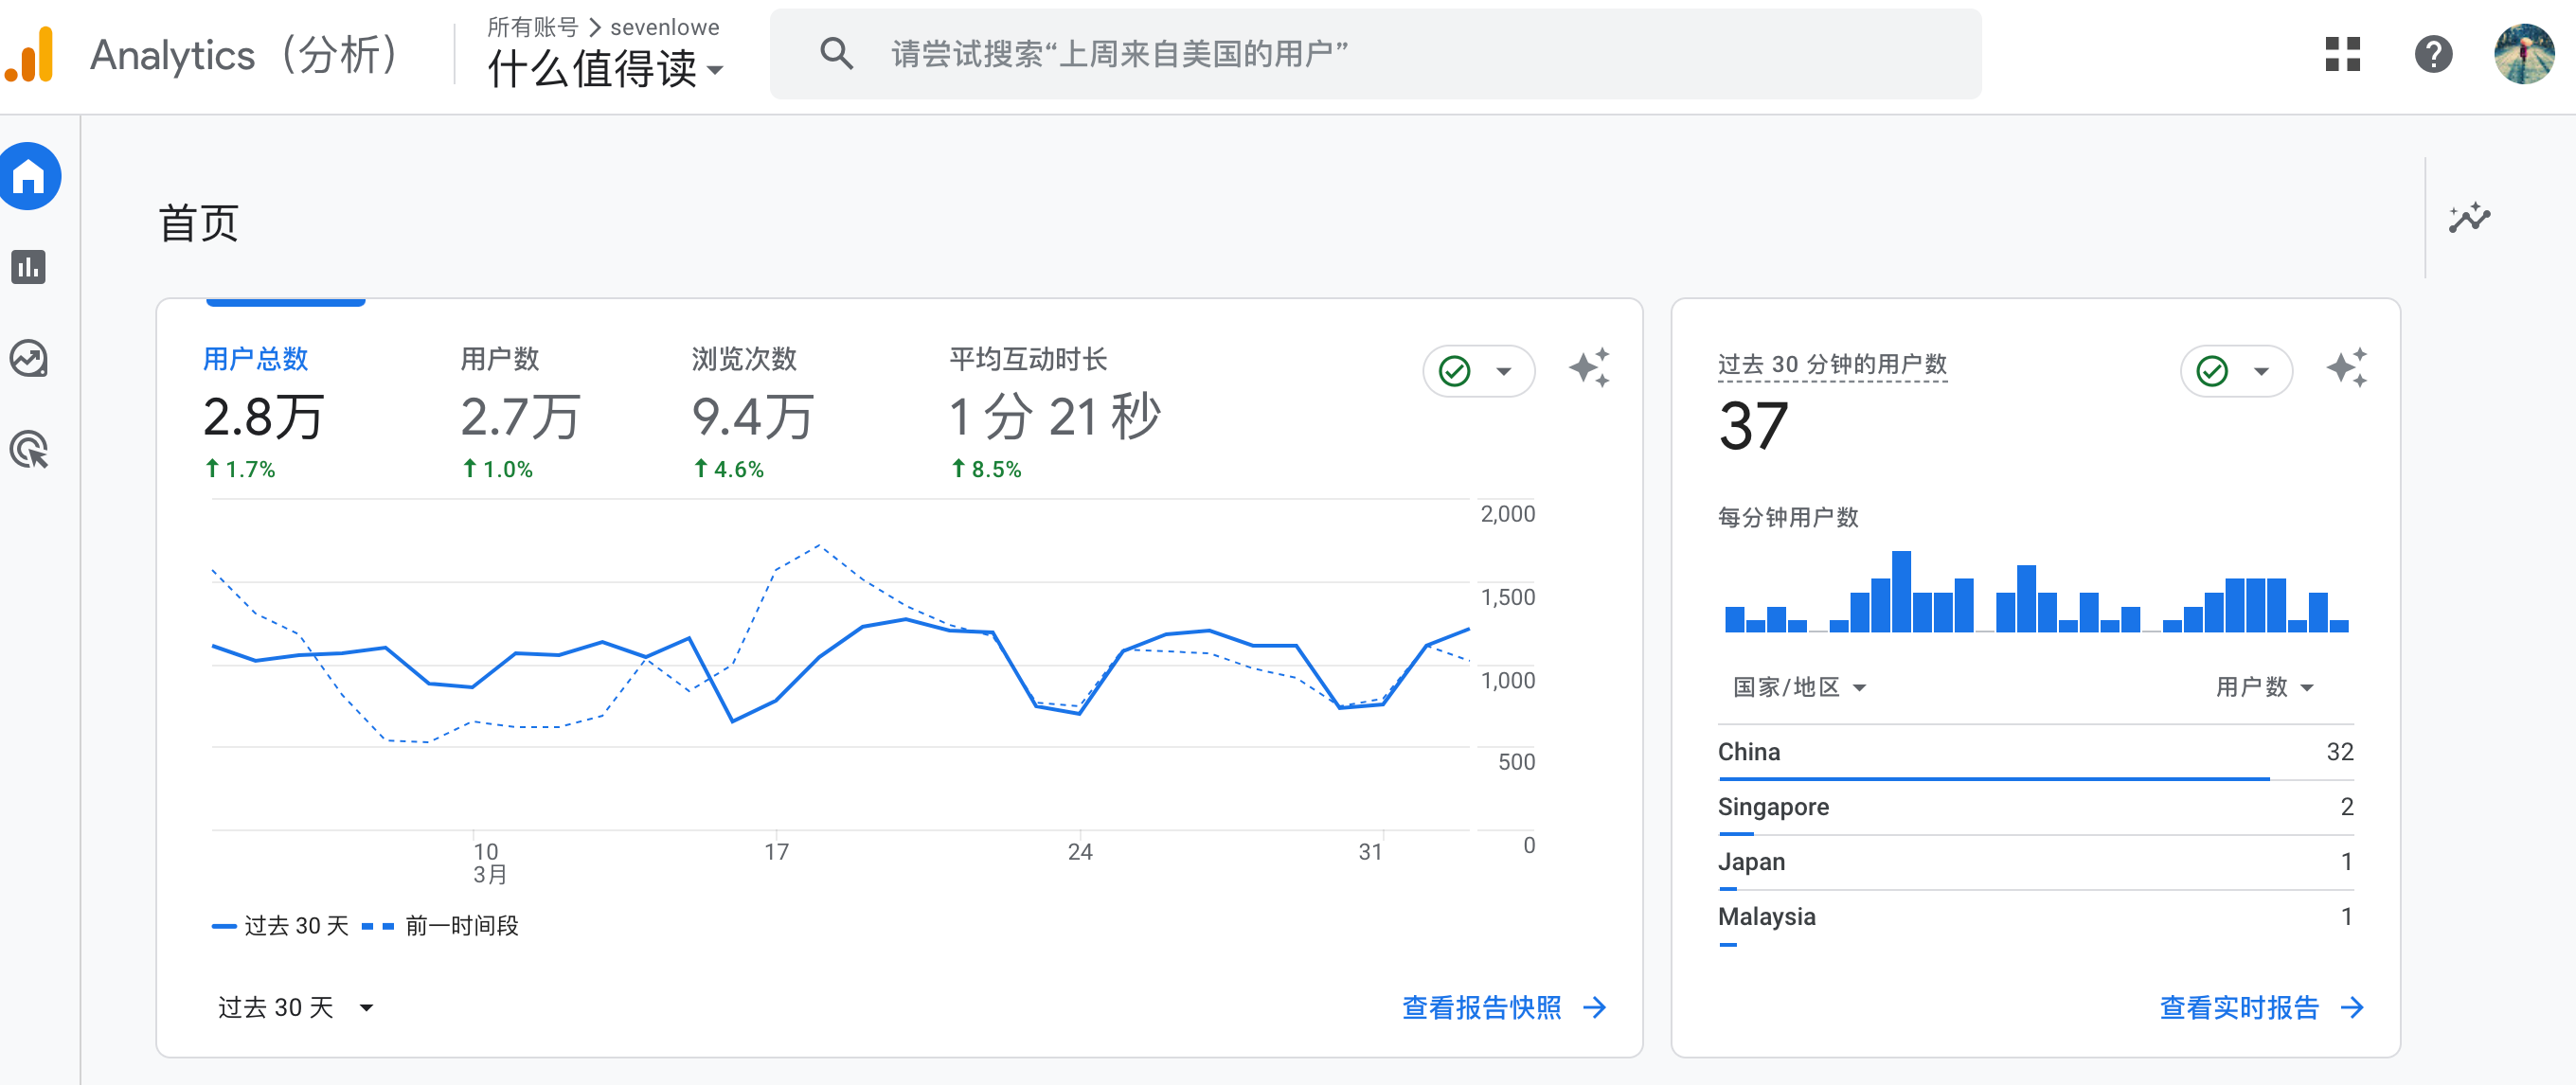2576x1085 pixels.
Task: Click the 查看报告快照 link
Action: tap(1502, 1007)
